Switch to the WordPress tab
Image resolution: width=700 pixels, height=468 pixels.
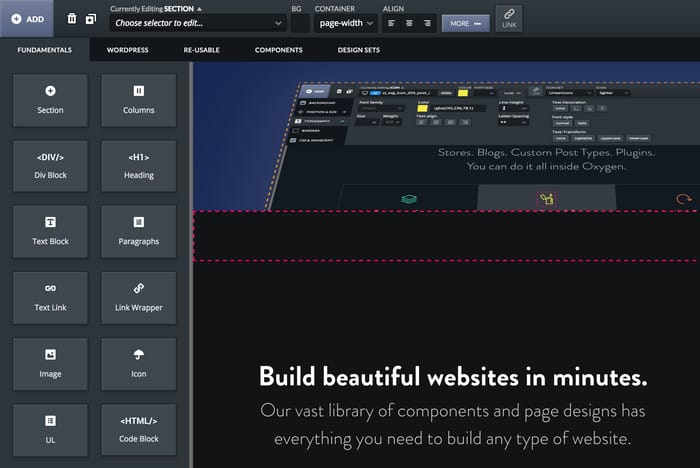coord(128,49)
